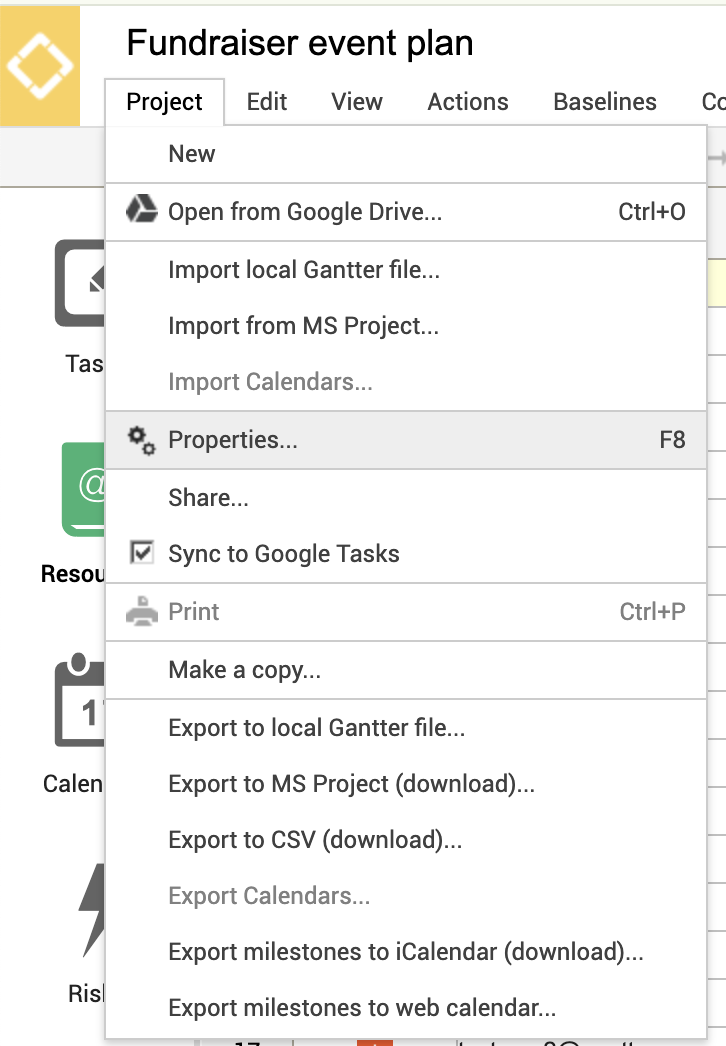Screen dimensions: 726x1046
Task: Open the Project menu
Action: (x=164, y=102)
